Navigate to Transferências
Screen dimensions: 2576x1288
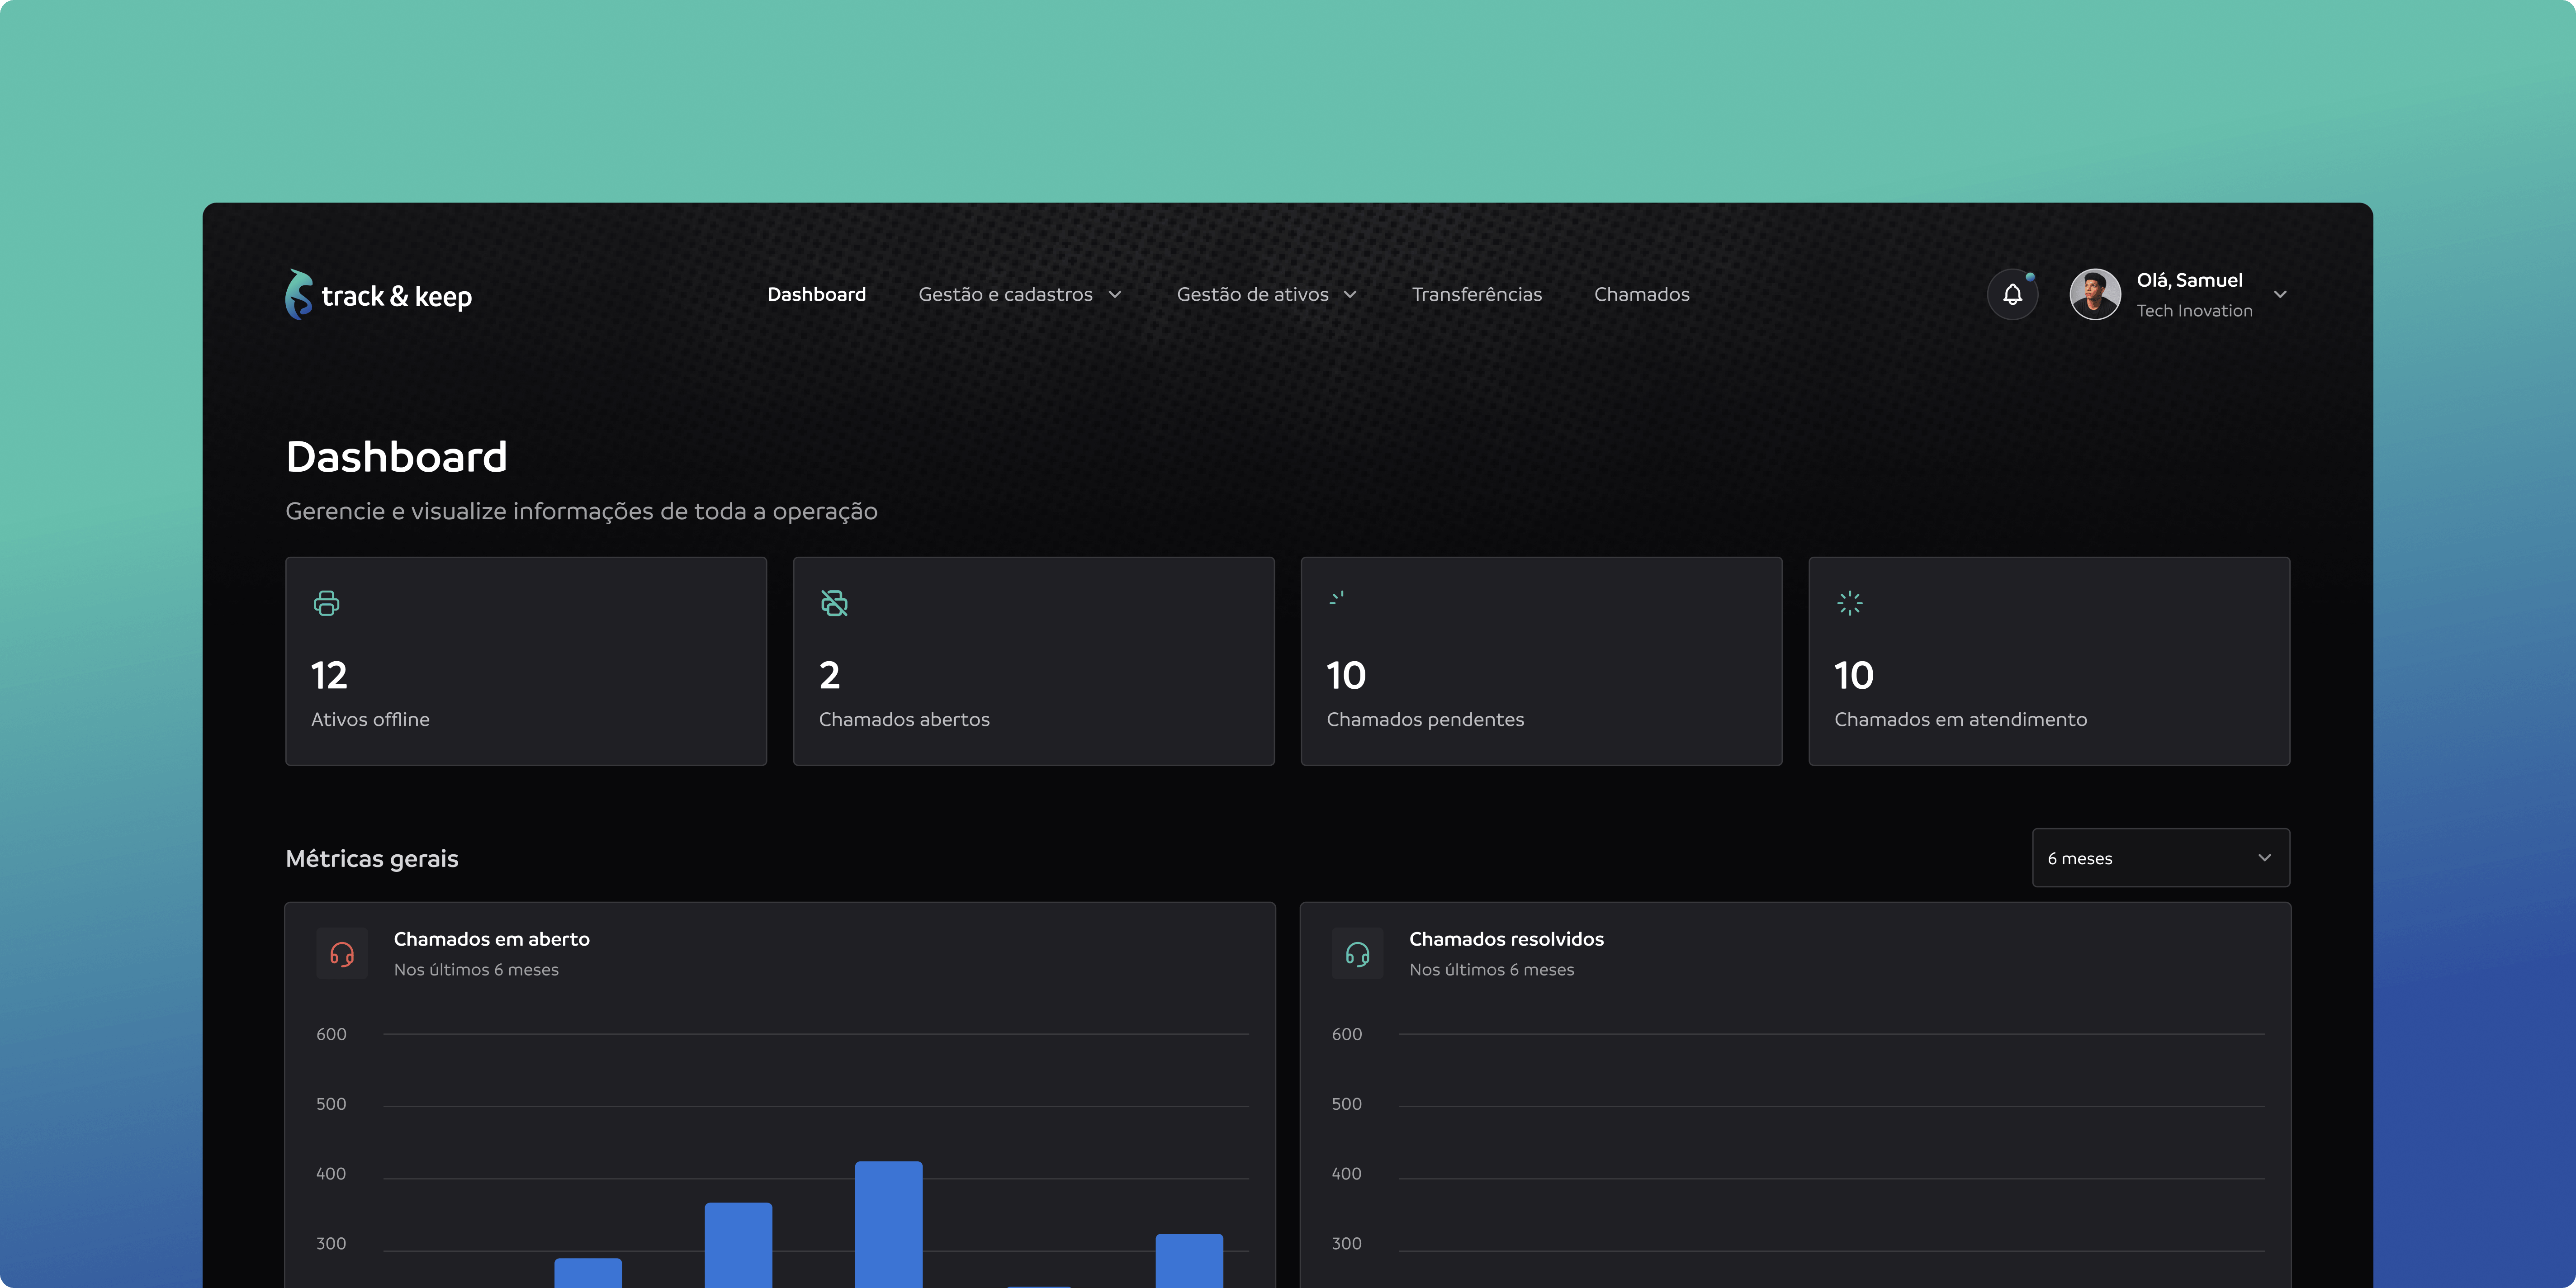[1476, 294]
